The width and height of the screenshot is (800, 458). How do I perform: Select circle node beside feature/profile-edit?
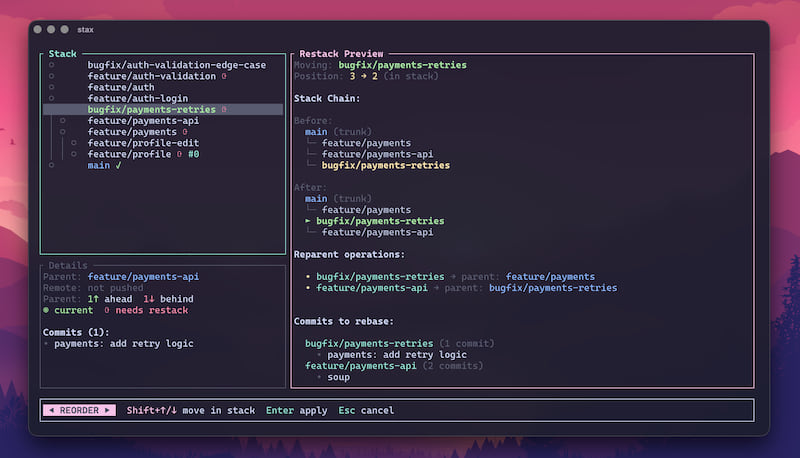[x=73, y=143]
